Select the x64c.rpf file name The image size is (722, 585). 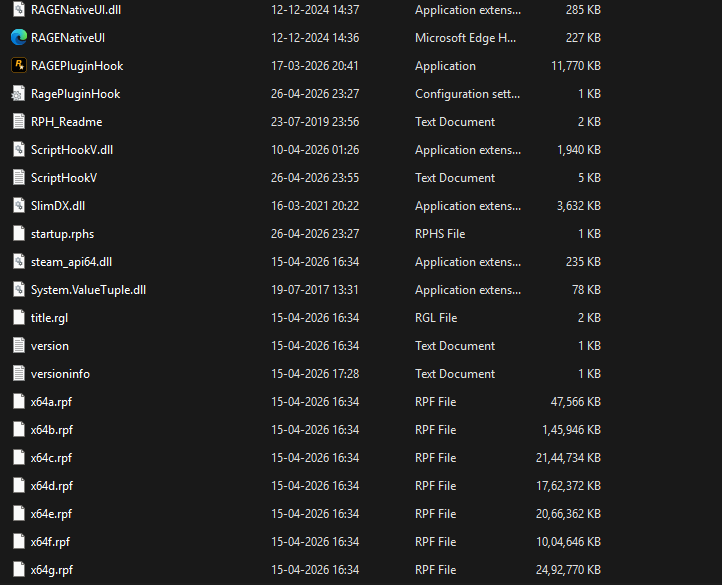click(x=51, y=458)
